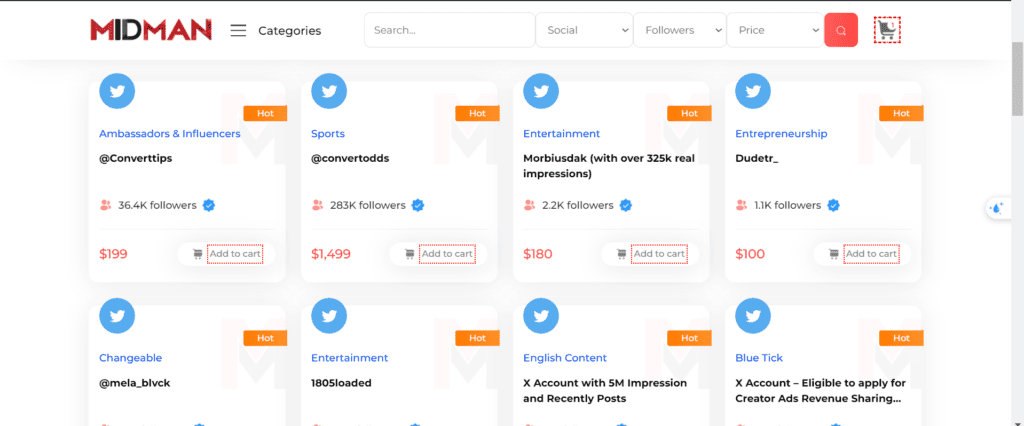The image size is (1024, 426).
Task: Click the blue water-drop widget icon
Action: [x=997, y=208]
